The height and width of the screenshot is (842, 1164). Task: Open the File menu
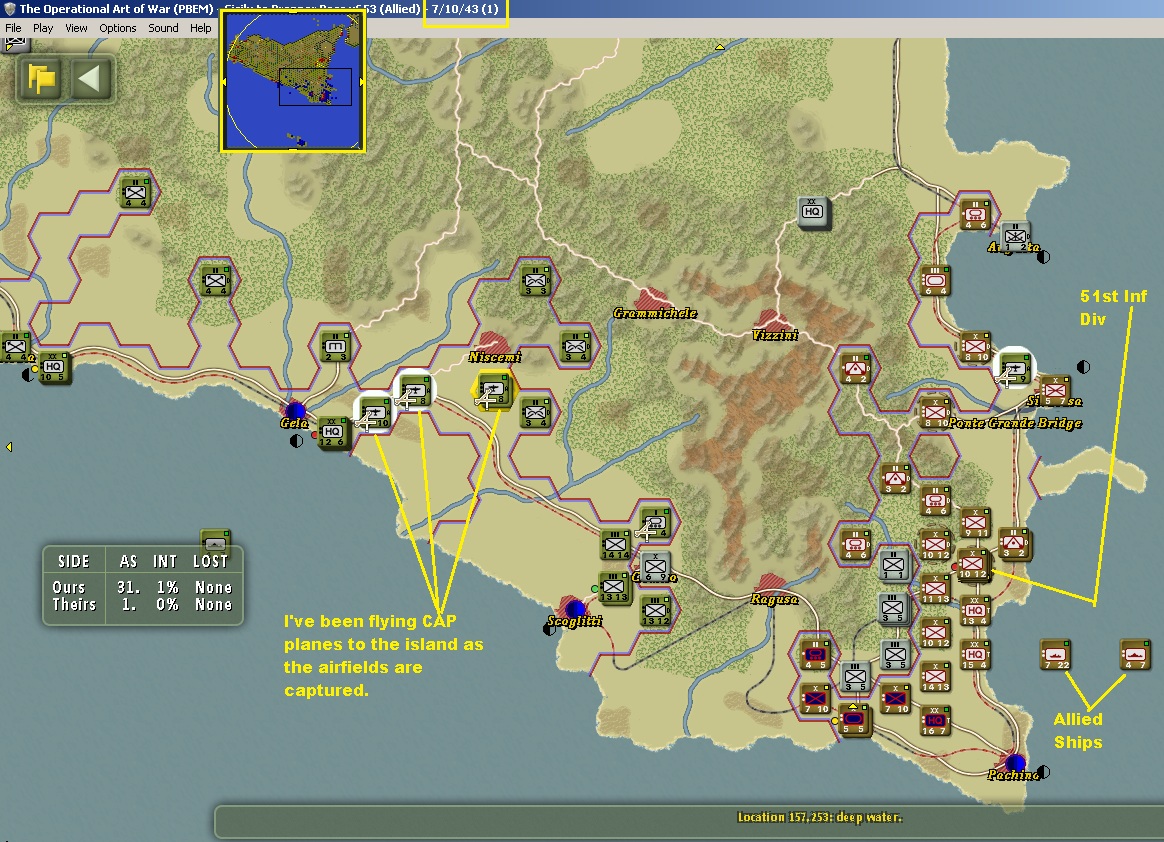pos(13,28)
